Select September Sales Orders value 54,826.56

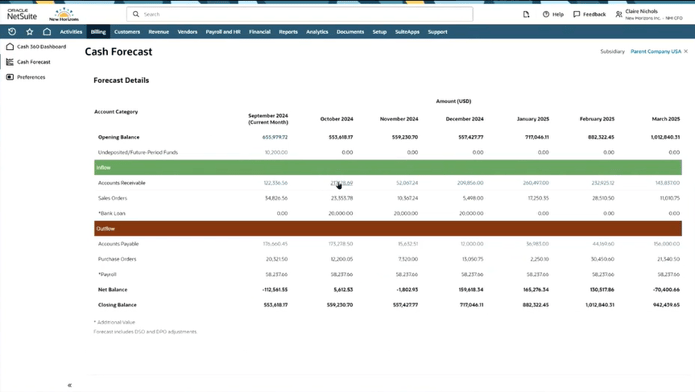coord(276,198)
